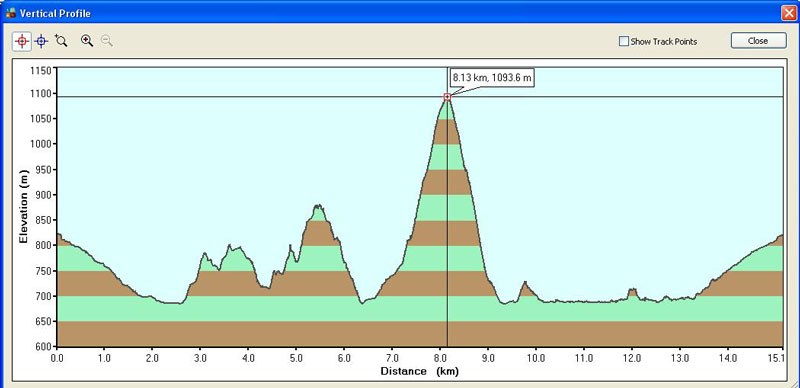The height and width of the screenshot is (388, 800).
Task: Click the Close button
Action: coord(758,41)
